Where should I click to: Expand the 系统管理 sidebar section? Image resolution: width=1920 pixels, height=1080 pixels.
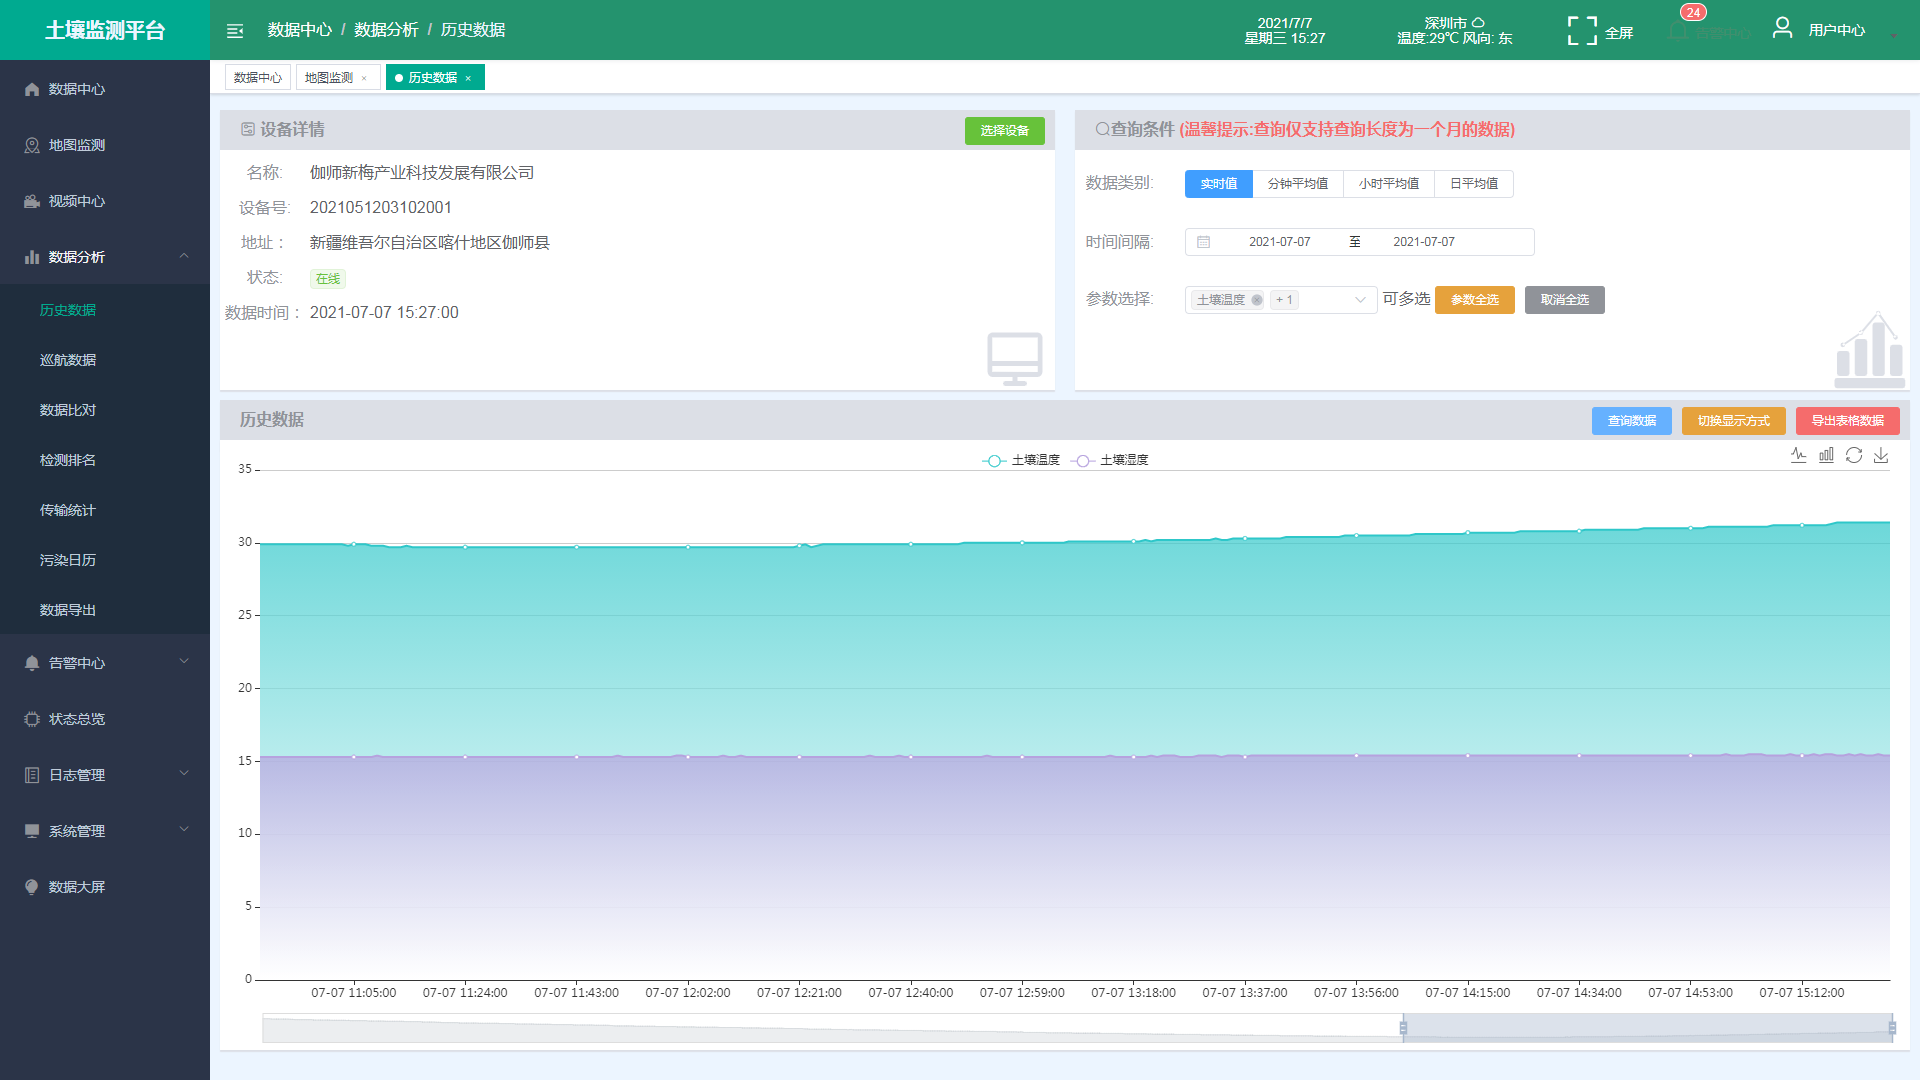[105, 831]
